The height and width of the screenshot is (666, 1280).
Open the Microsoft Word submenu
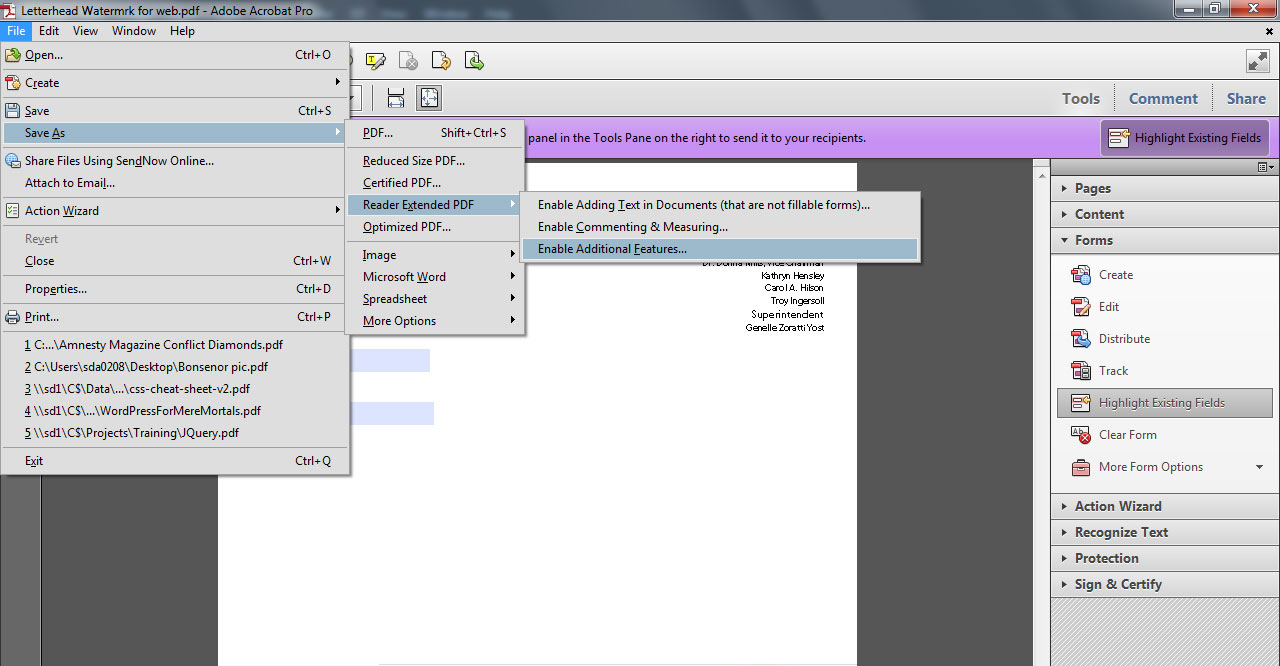435,277
